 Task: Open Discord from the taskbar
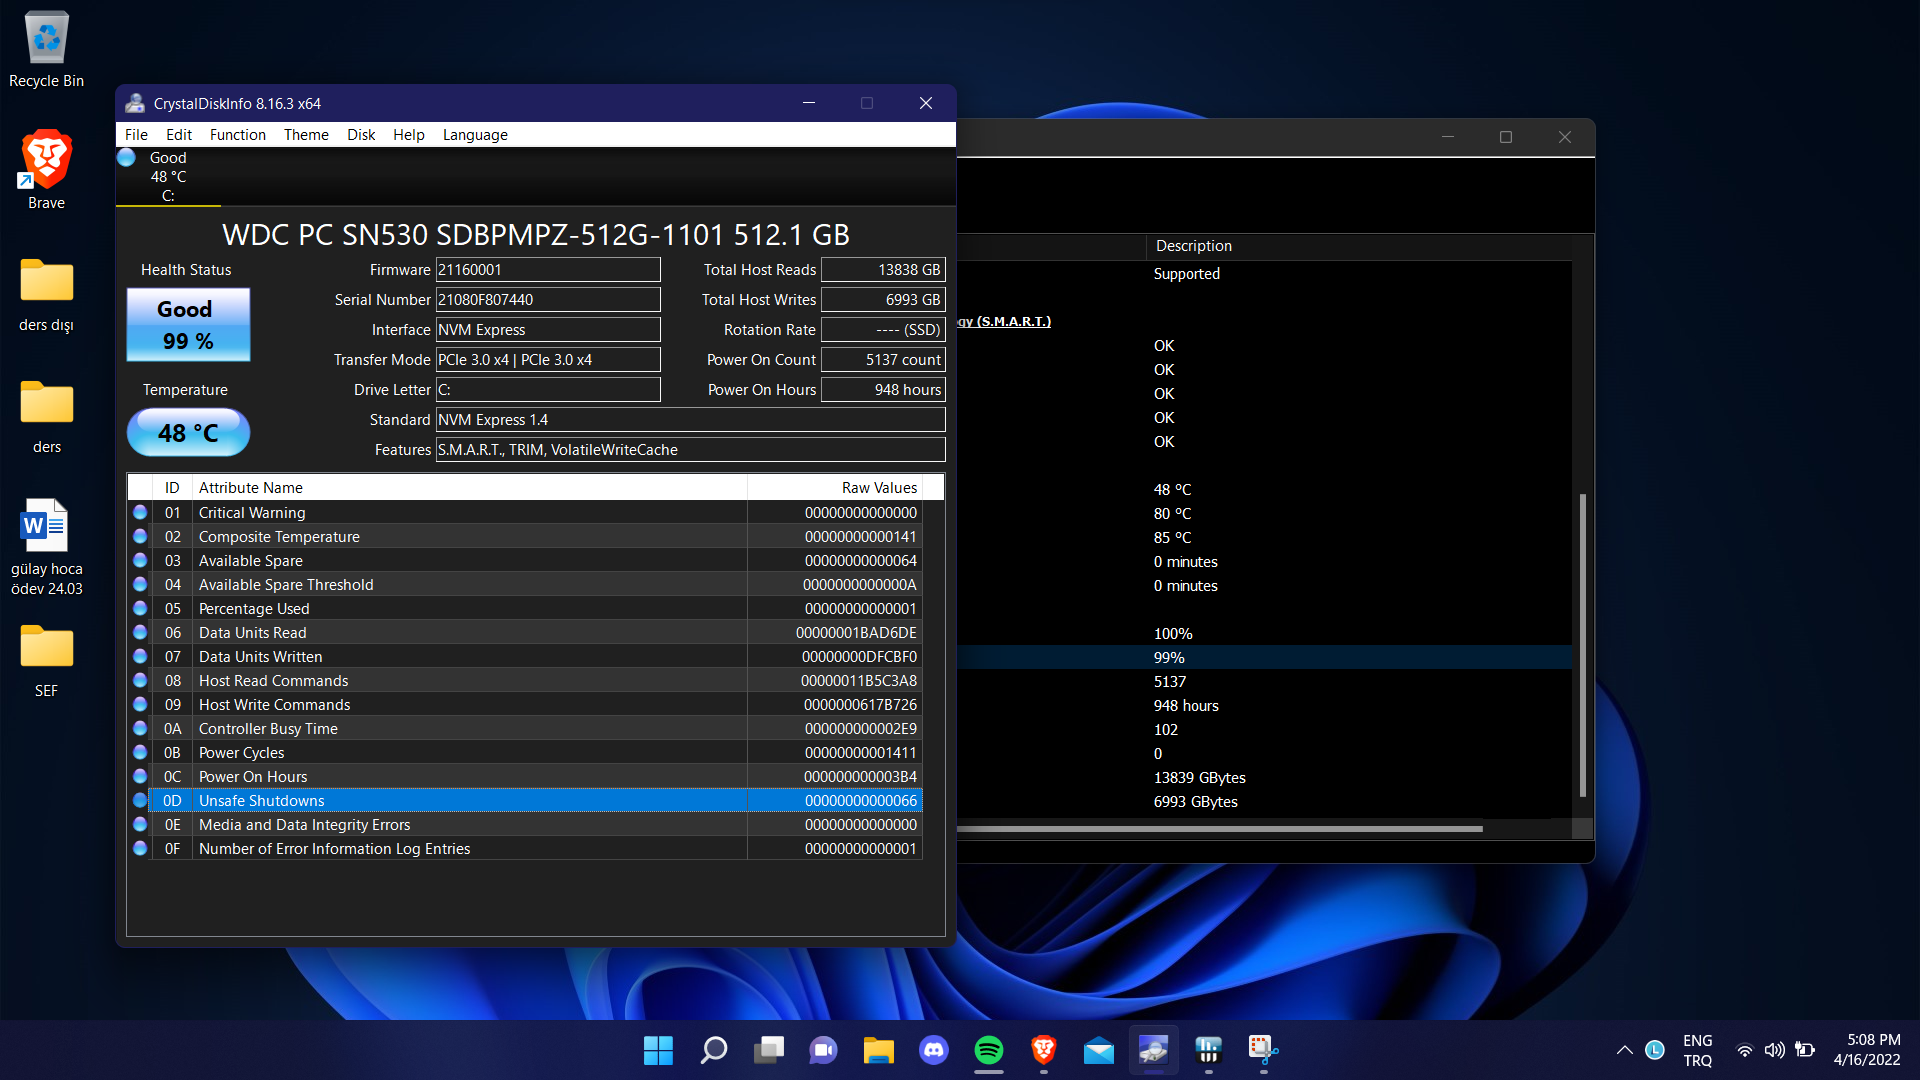(x=933, y=1050)
